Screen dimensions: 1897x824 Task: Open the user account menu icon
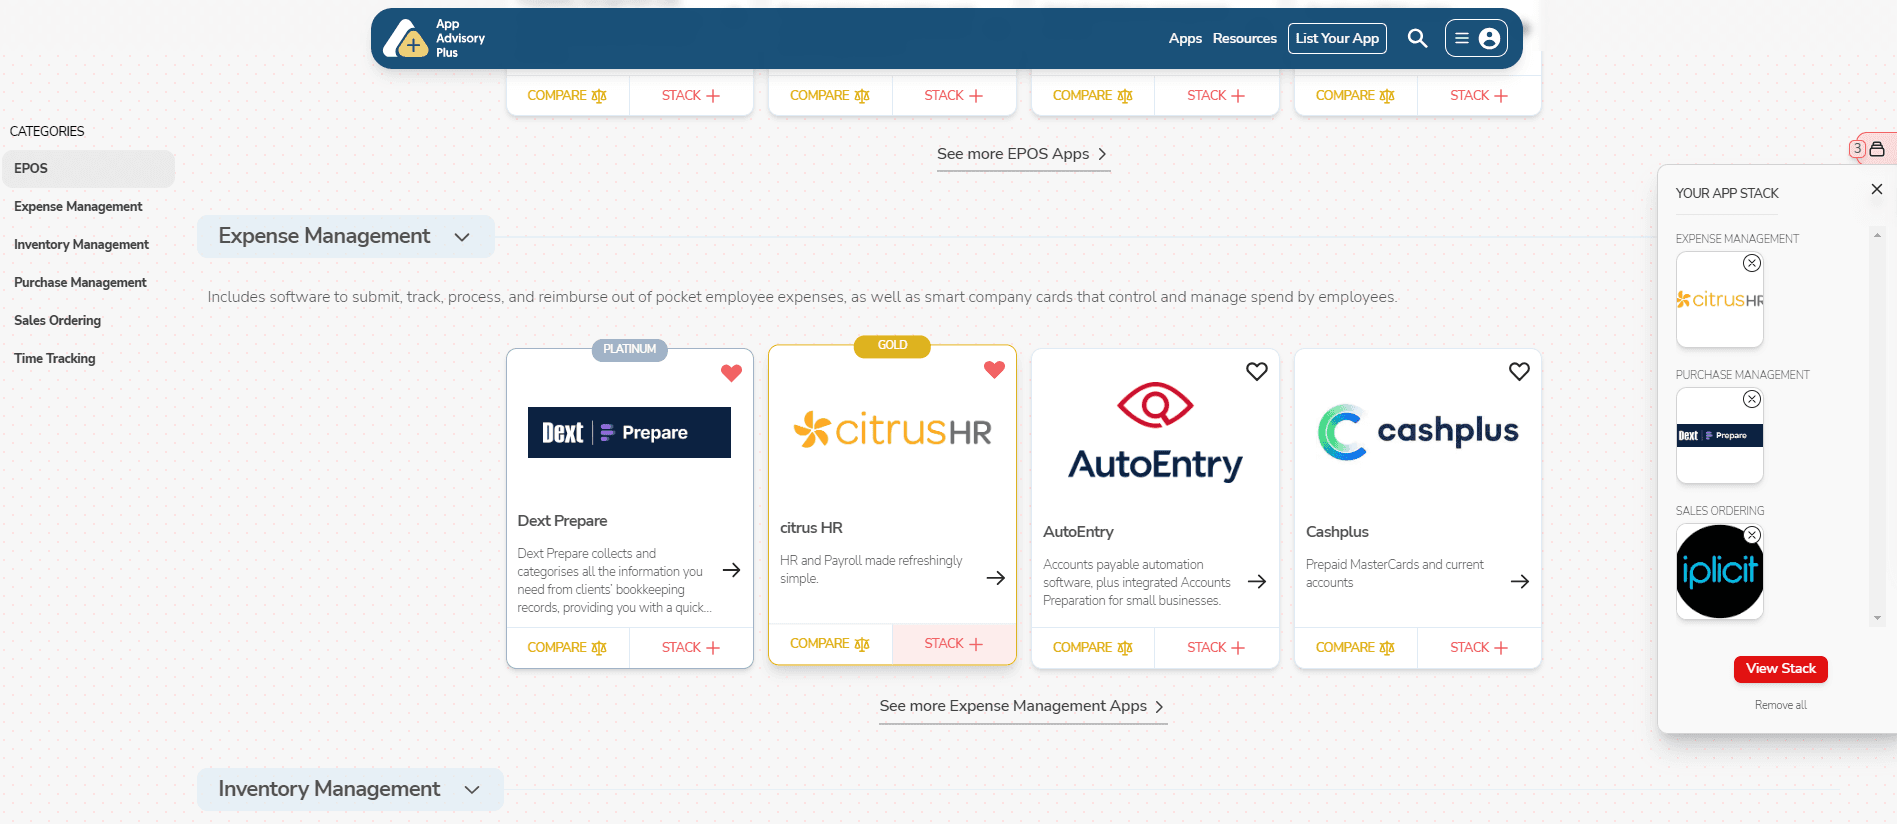1488,39
